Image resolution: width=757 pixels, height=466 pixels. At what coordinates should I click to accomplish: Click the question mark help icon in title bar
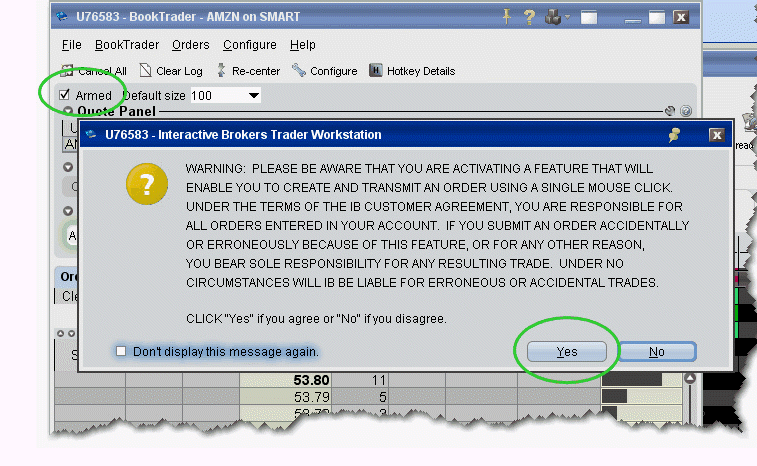pos(530,17)
